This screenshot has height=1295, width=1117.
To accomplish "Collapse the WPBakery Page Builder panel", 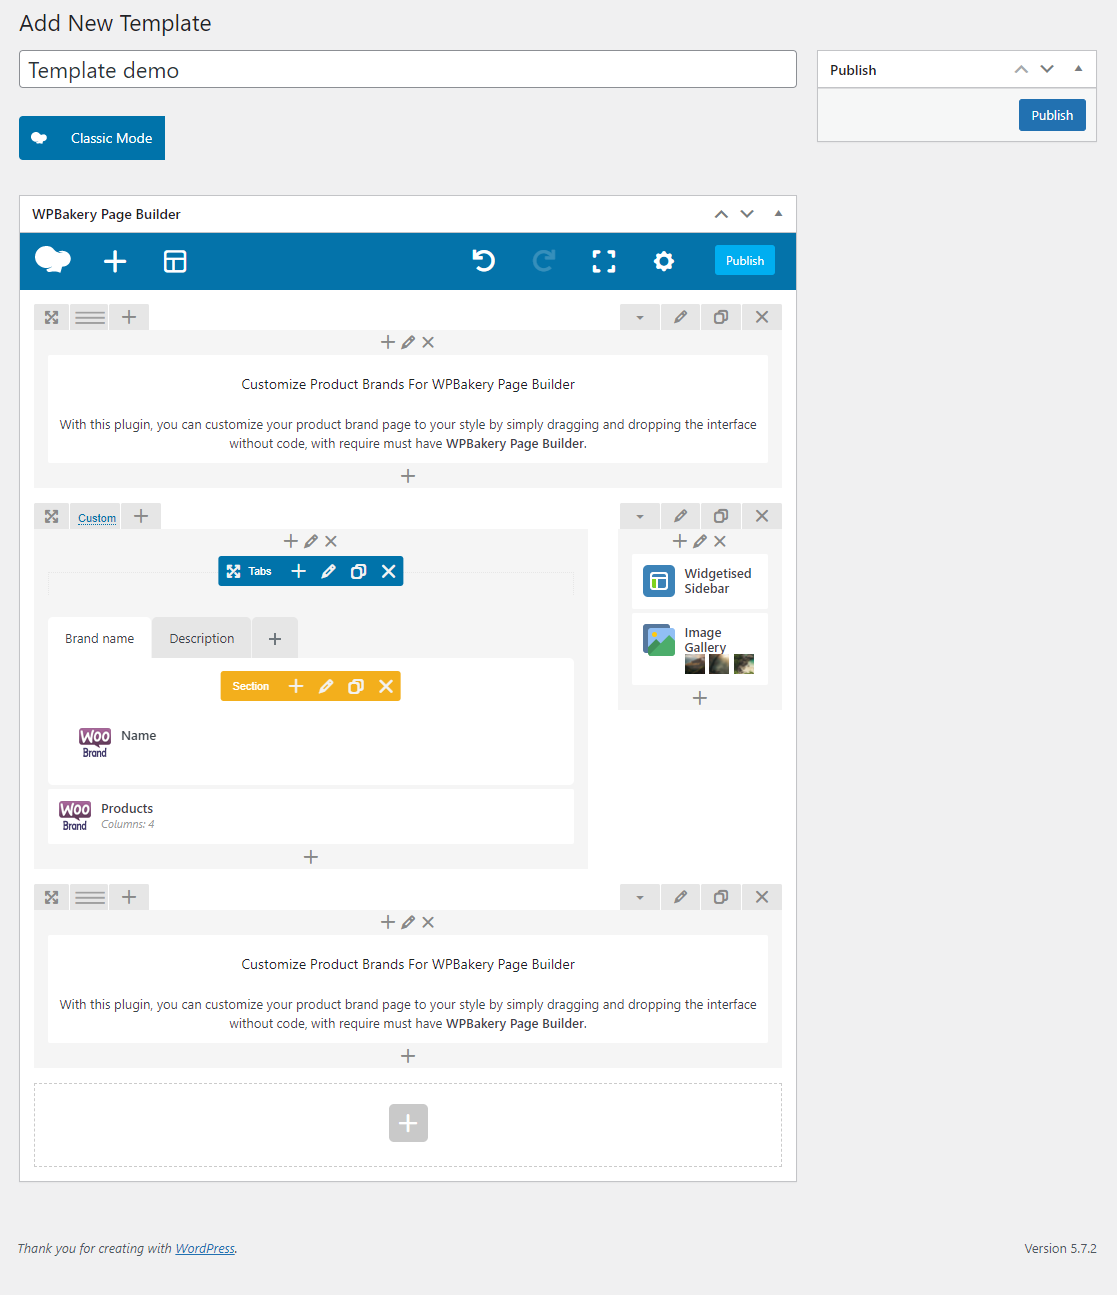I will click(778, 213).
